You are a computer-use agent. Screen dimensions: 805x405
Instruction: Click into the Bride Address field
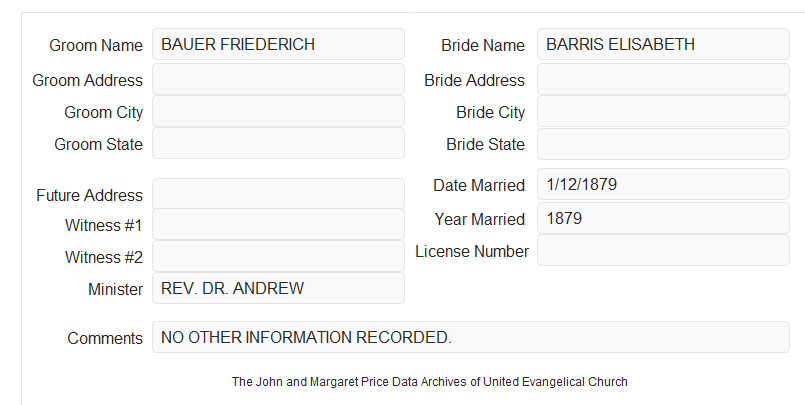click(663, 79)
